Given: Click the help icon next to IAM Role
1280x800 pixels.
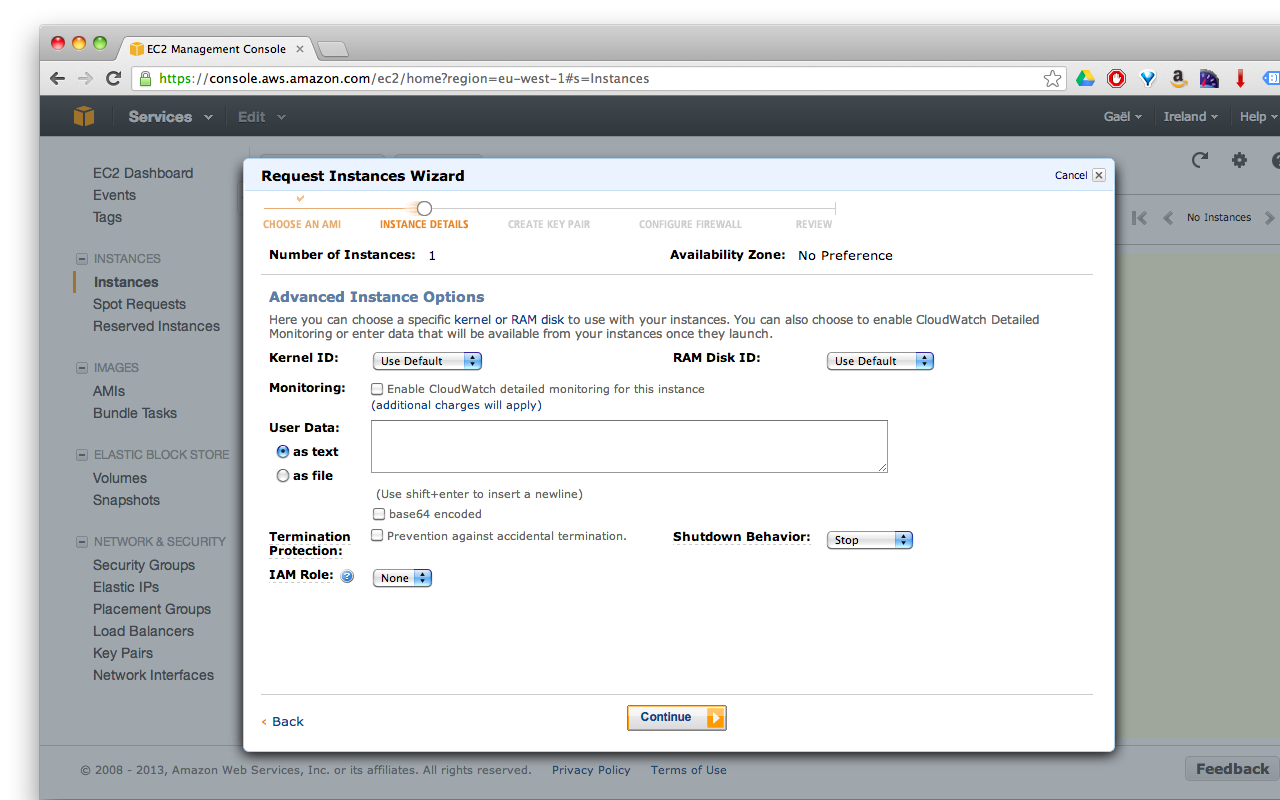Looking at the screenshot, I should [347, 575].
